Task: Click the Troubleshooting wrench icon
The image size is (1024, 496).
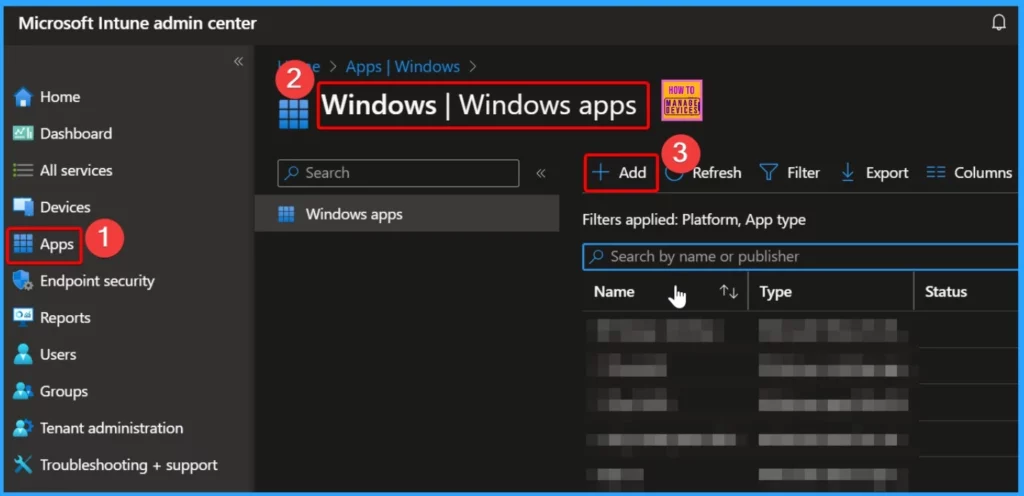Action: pos(23,465)
